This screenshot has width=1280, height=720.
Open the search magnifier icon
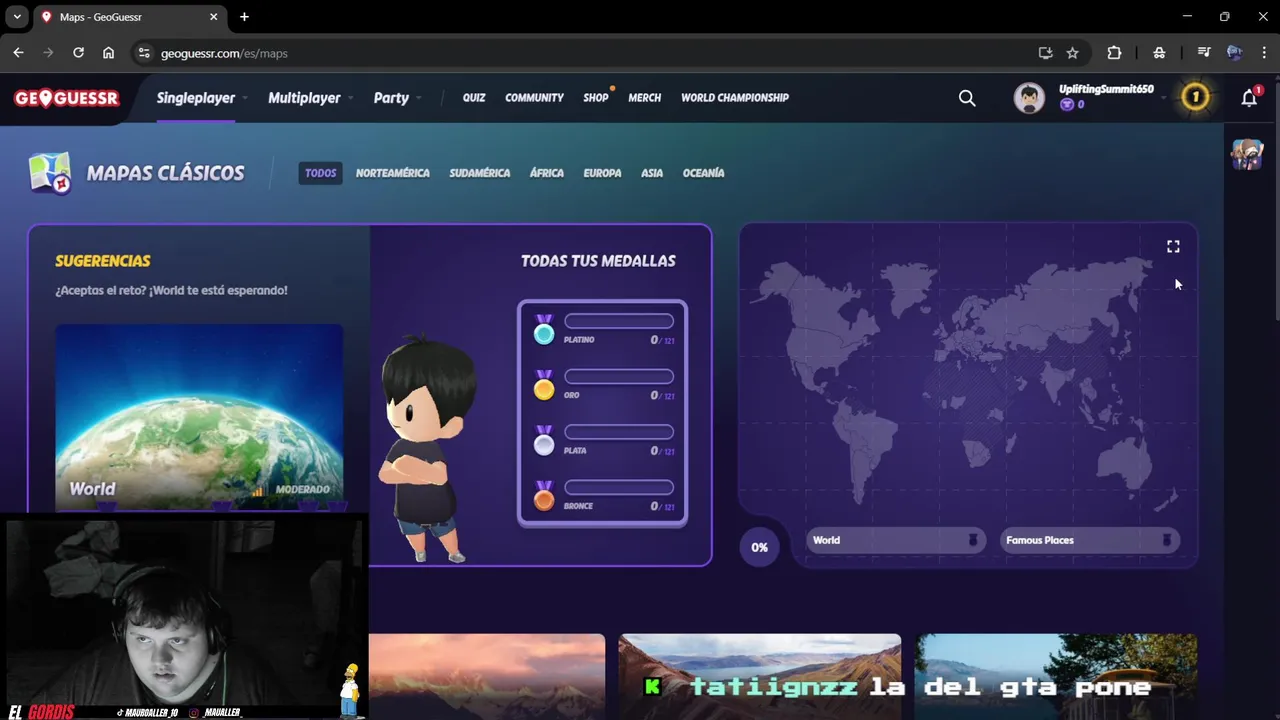coord(967,98)
